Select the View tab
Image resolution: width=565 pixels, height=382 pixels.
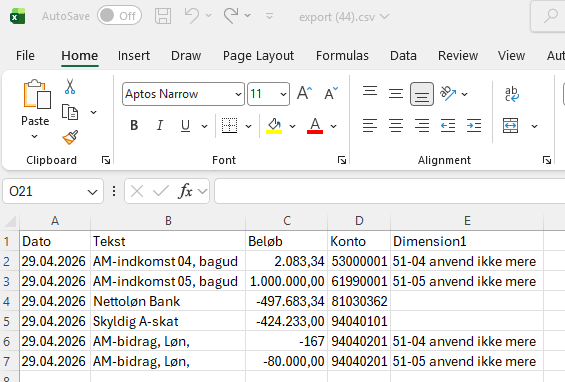(511, 56)
